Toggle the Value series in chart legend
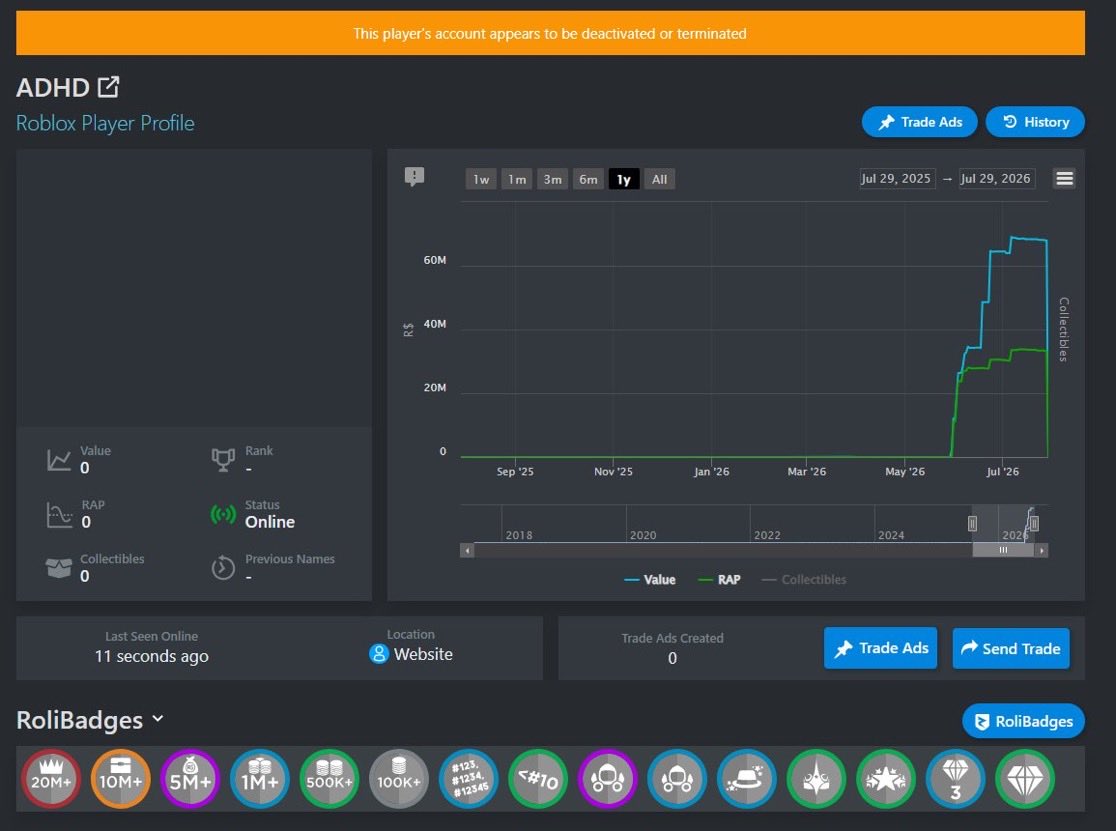1116x831 pixels. coord(650,580)
